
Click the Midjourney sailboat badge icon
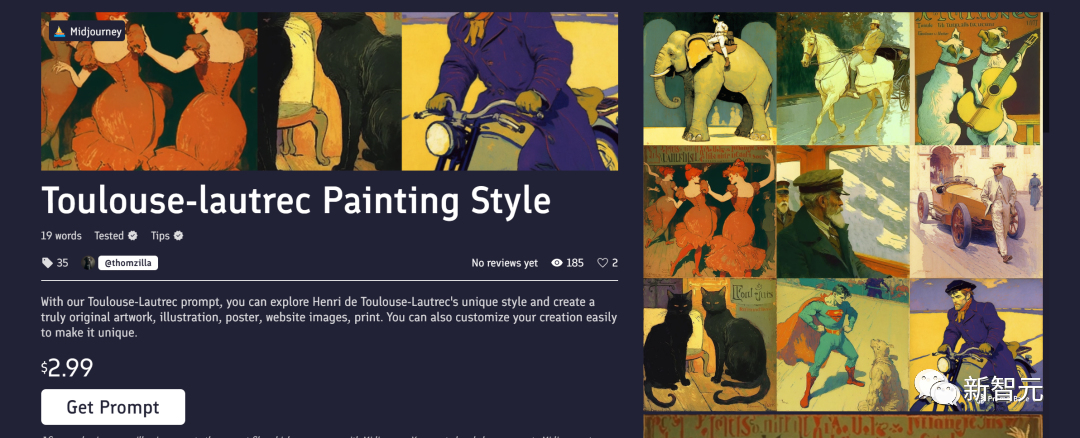coord(59,31)
